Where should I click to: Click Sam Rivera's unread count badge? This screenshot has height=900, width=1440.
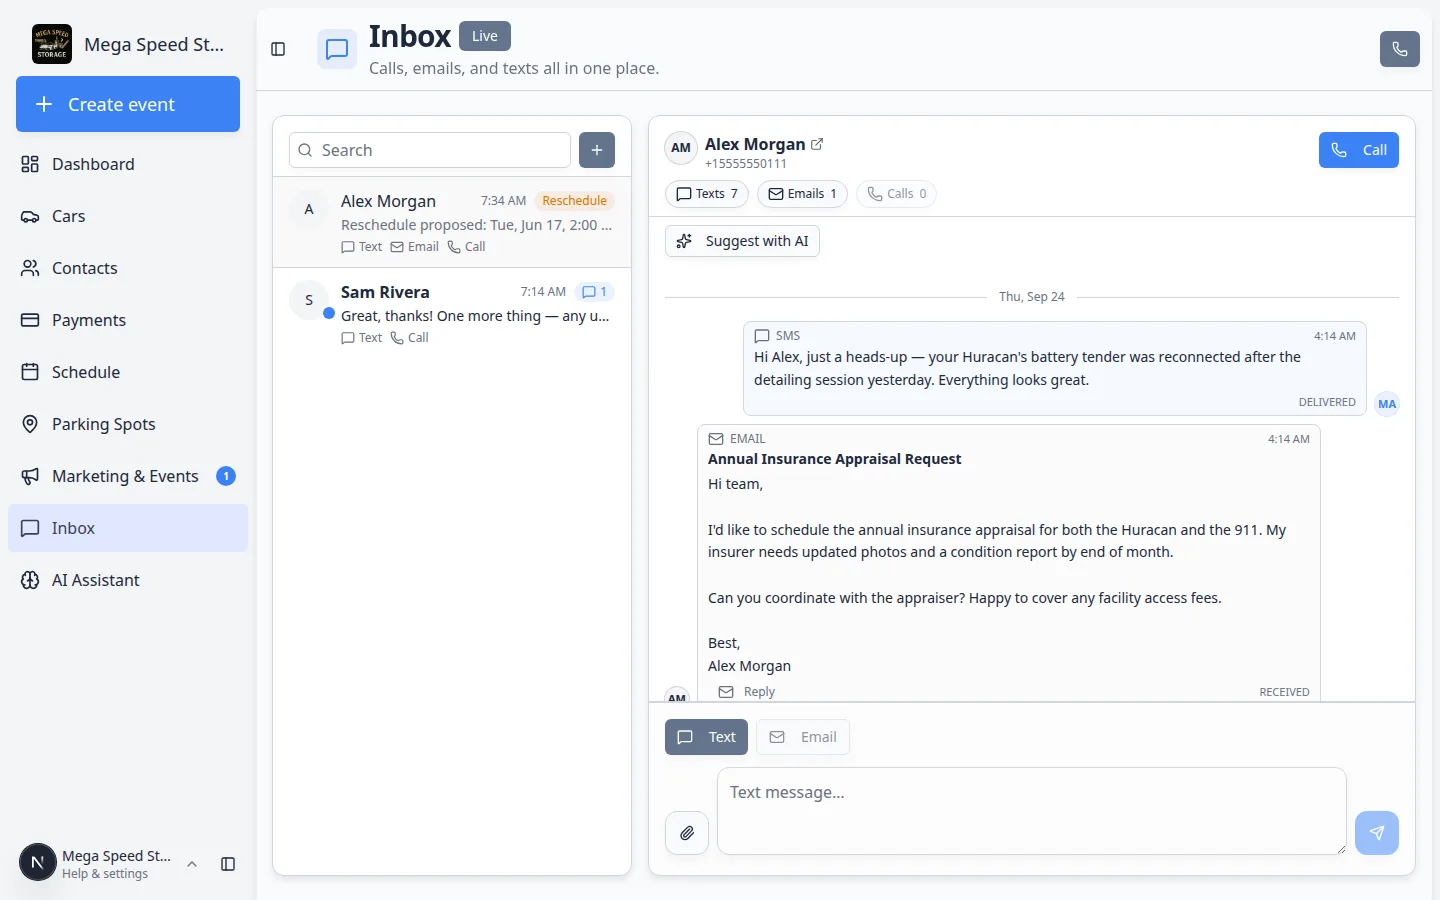tap(595, 292)
